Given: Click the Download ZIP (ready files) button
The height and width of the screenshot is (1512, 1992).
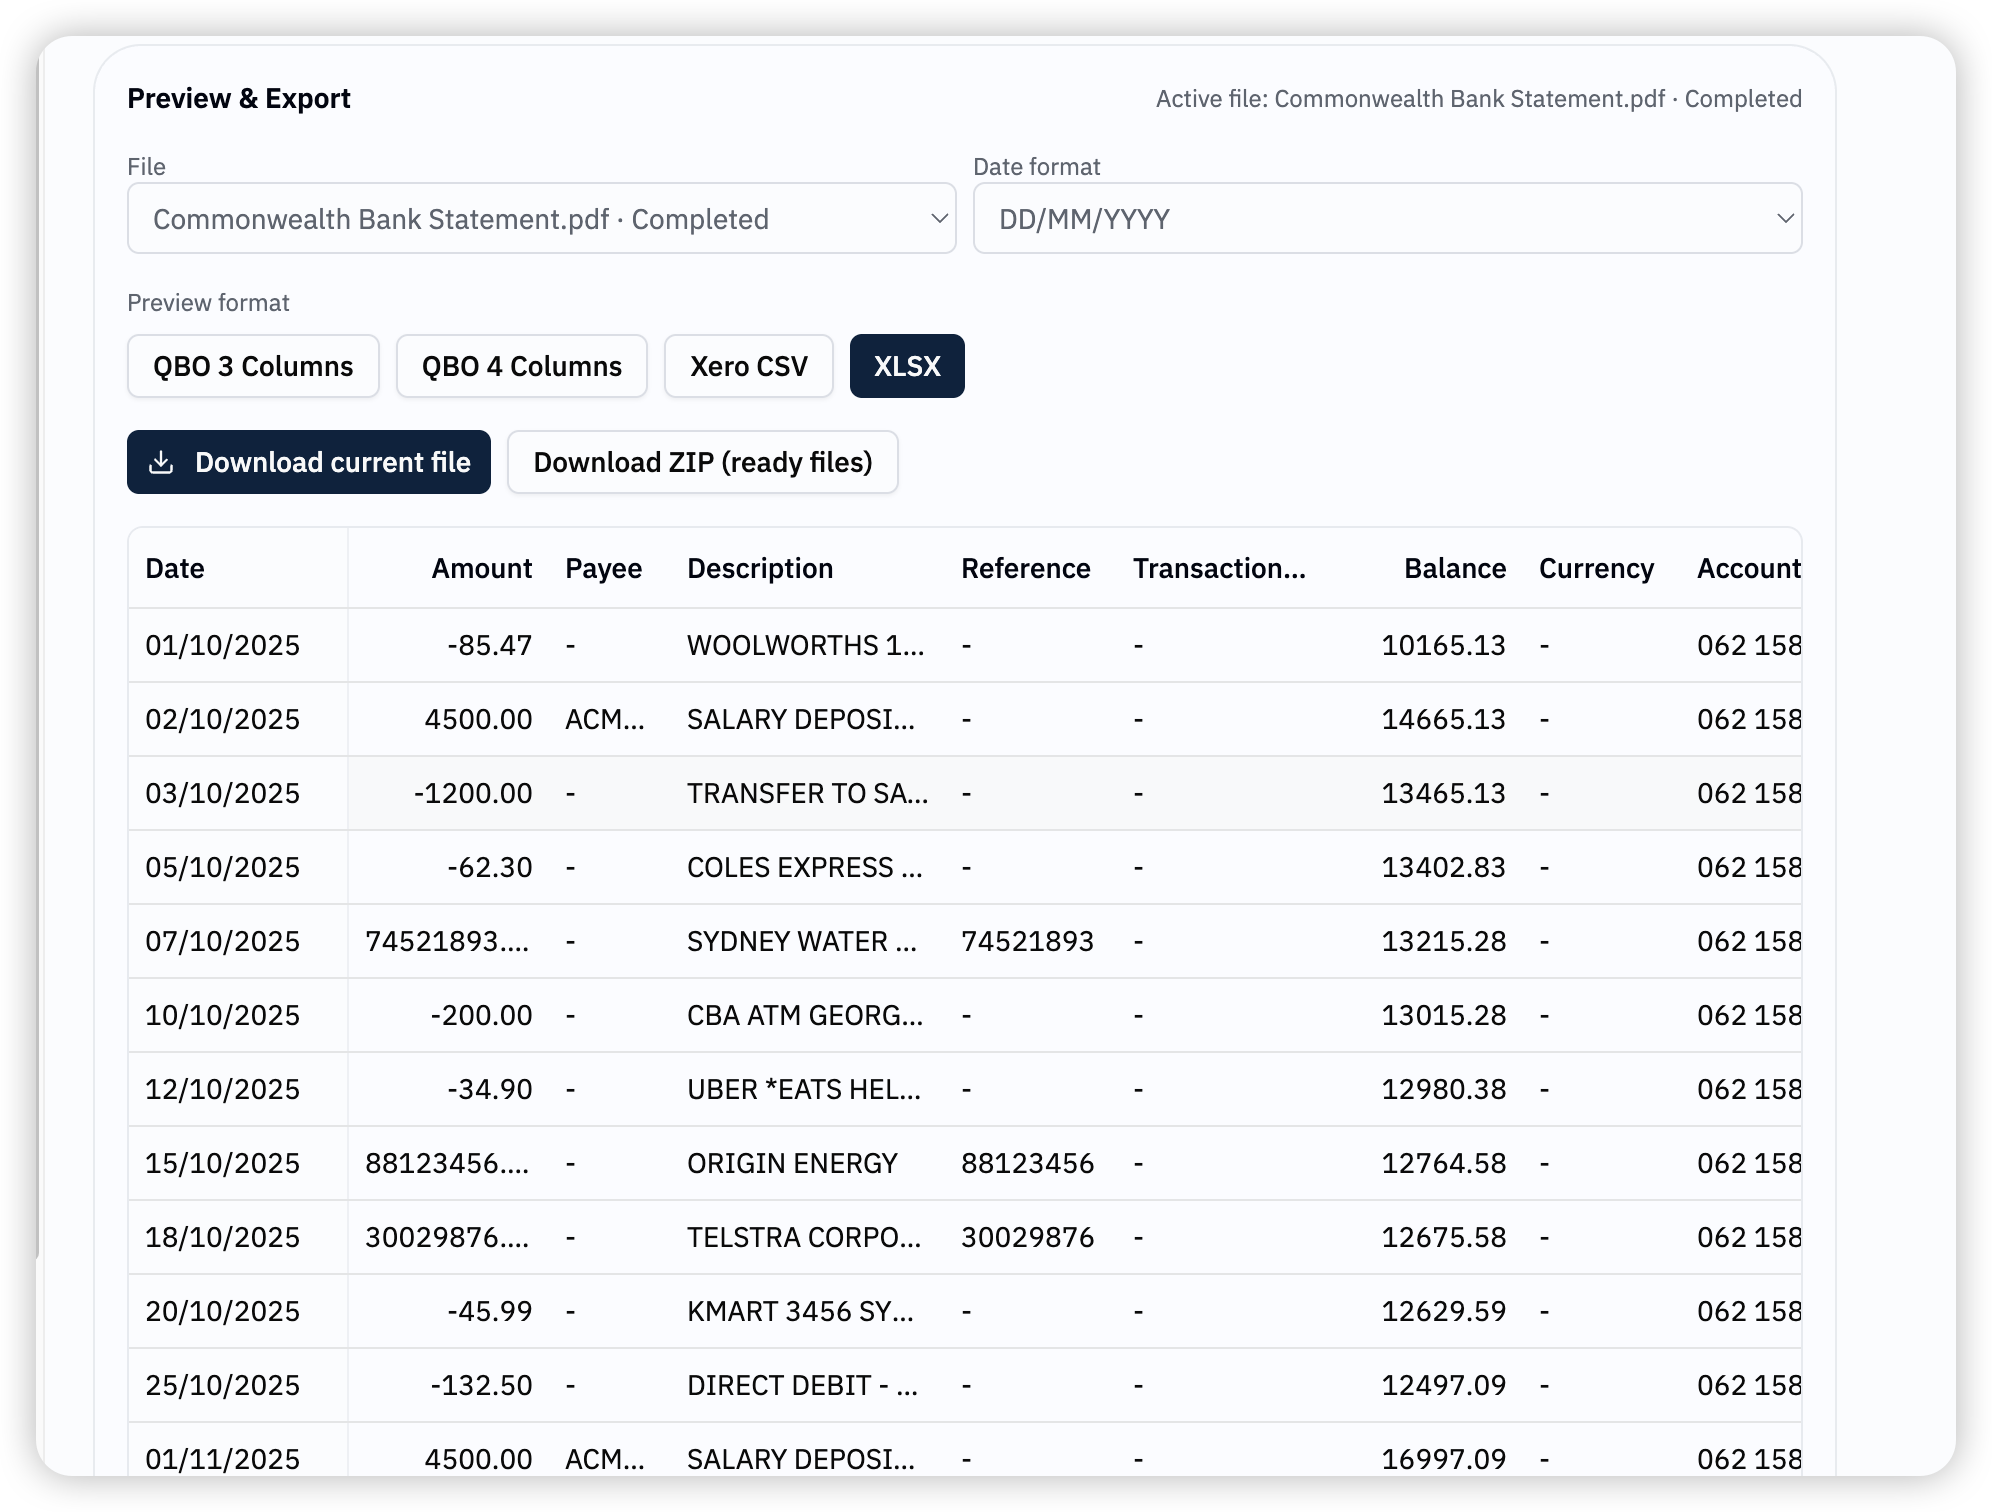Looking at the screenshot, I should 703,462.
